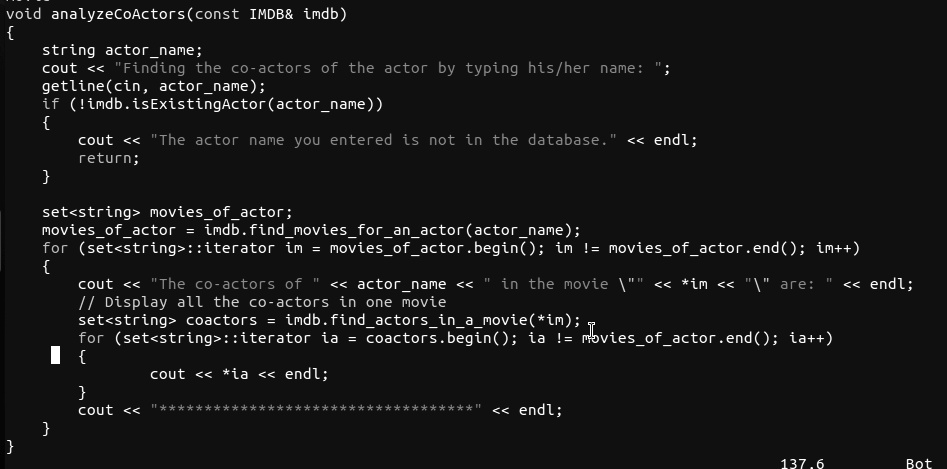The image size is (947, 469).
Task: Click the asterisk separator string
Action: [x=316, y=410]
